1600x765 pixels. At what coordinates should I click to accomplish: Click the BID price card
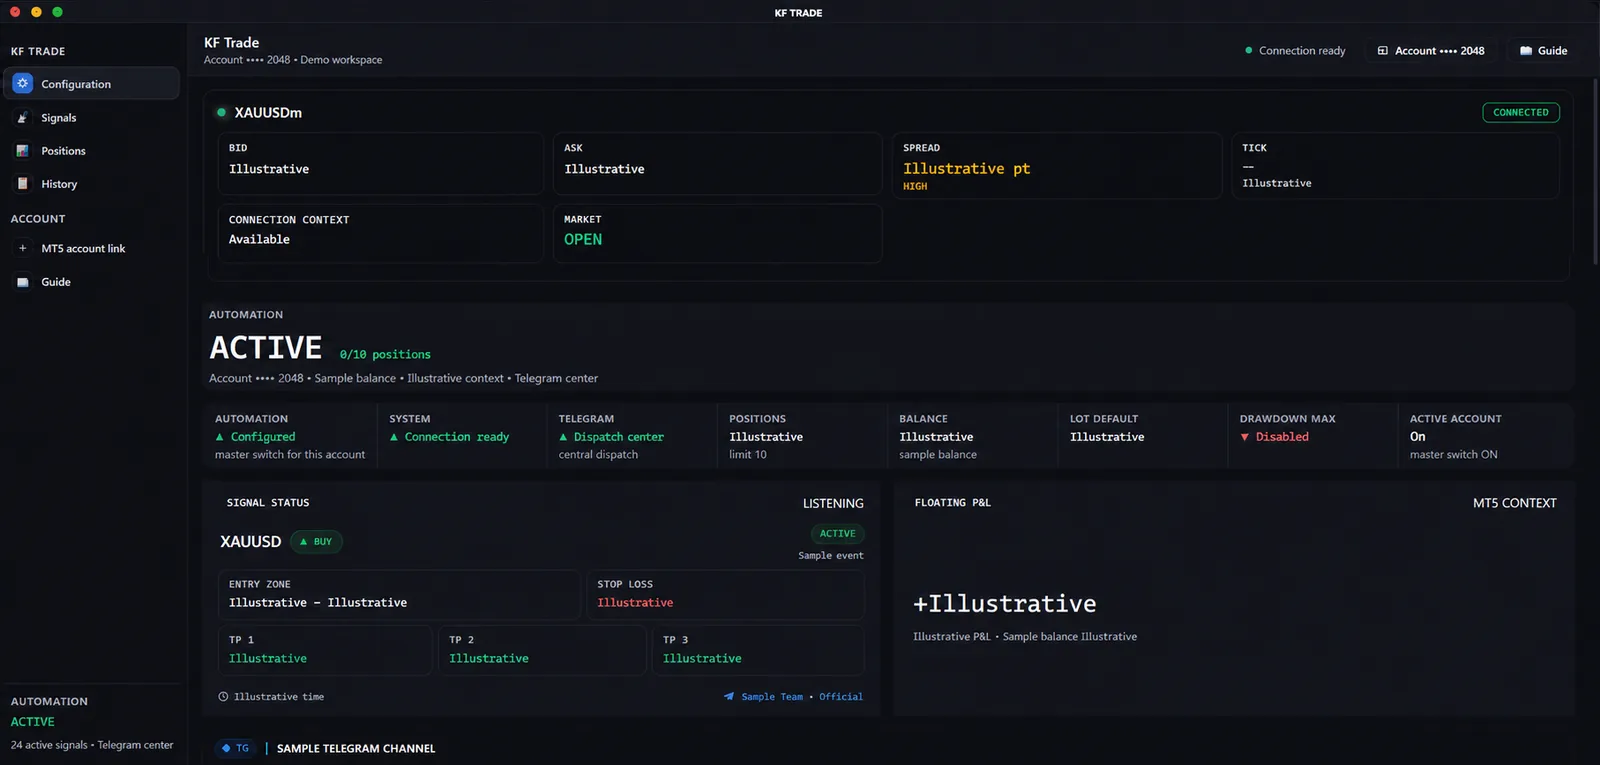tap(380, 164)
